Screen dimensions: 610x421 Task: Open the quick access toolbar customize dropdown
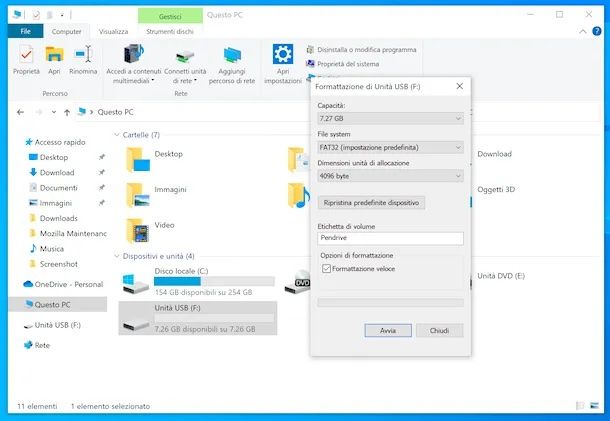pos(62,15)
